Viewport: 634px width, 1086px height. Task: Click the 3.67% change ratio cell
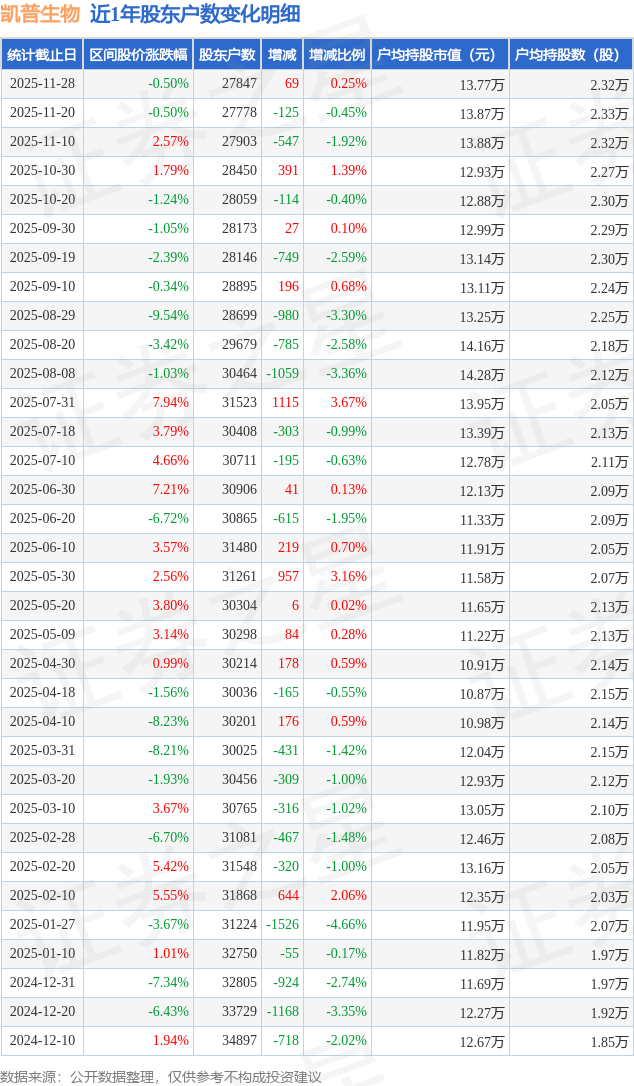coord(348,403)
